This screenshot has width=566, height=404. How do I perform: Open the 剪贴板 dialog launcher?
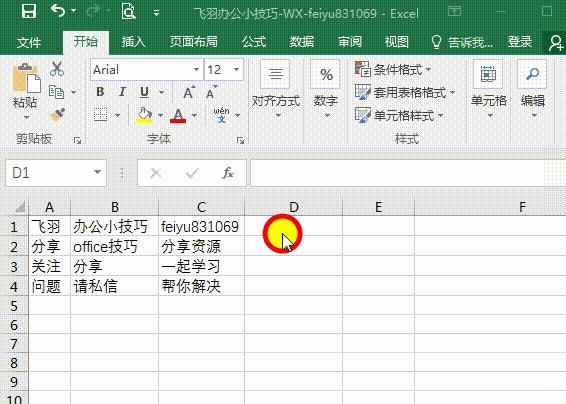coord(77,140)
